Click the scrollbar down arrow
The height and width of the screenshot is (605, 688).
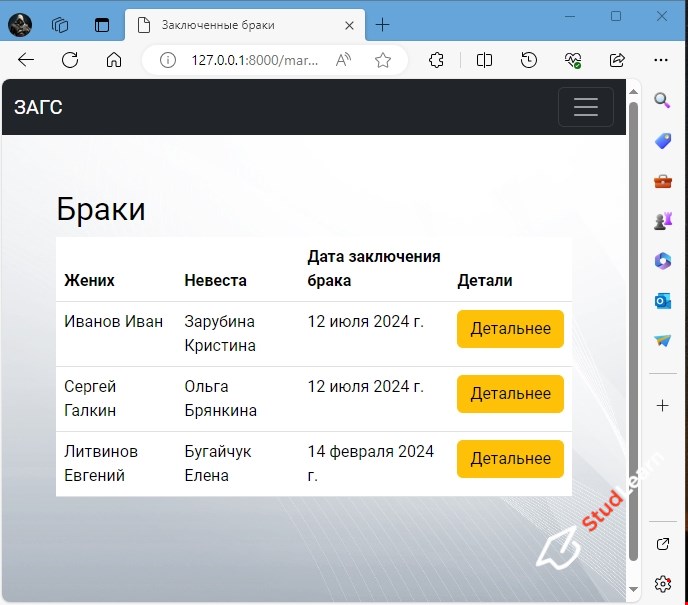pyautogui.click(x=633, y=589)
